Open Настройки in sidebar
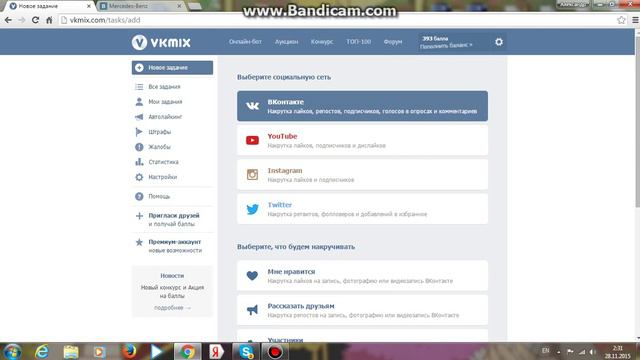640x360 pixels. point(163,177)
